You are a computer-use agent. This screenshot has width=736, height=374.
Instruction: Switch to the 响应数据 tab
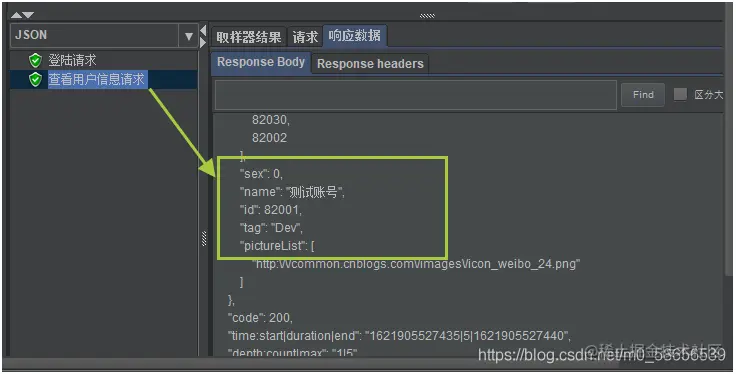(x=355, y=36)
